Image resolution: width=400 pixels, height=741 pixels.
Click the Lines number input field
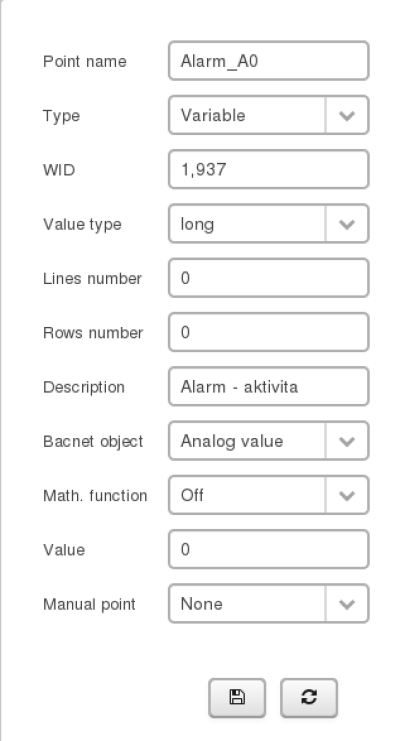tap(269, 278)
